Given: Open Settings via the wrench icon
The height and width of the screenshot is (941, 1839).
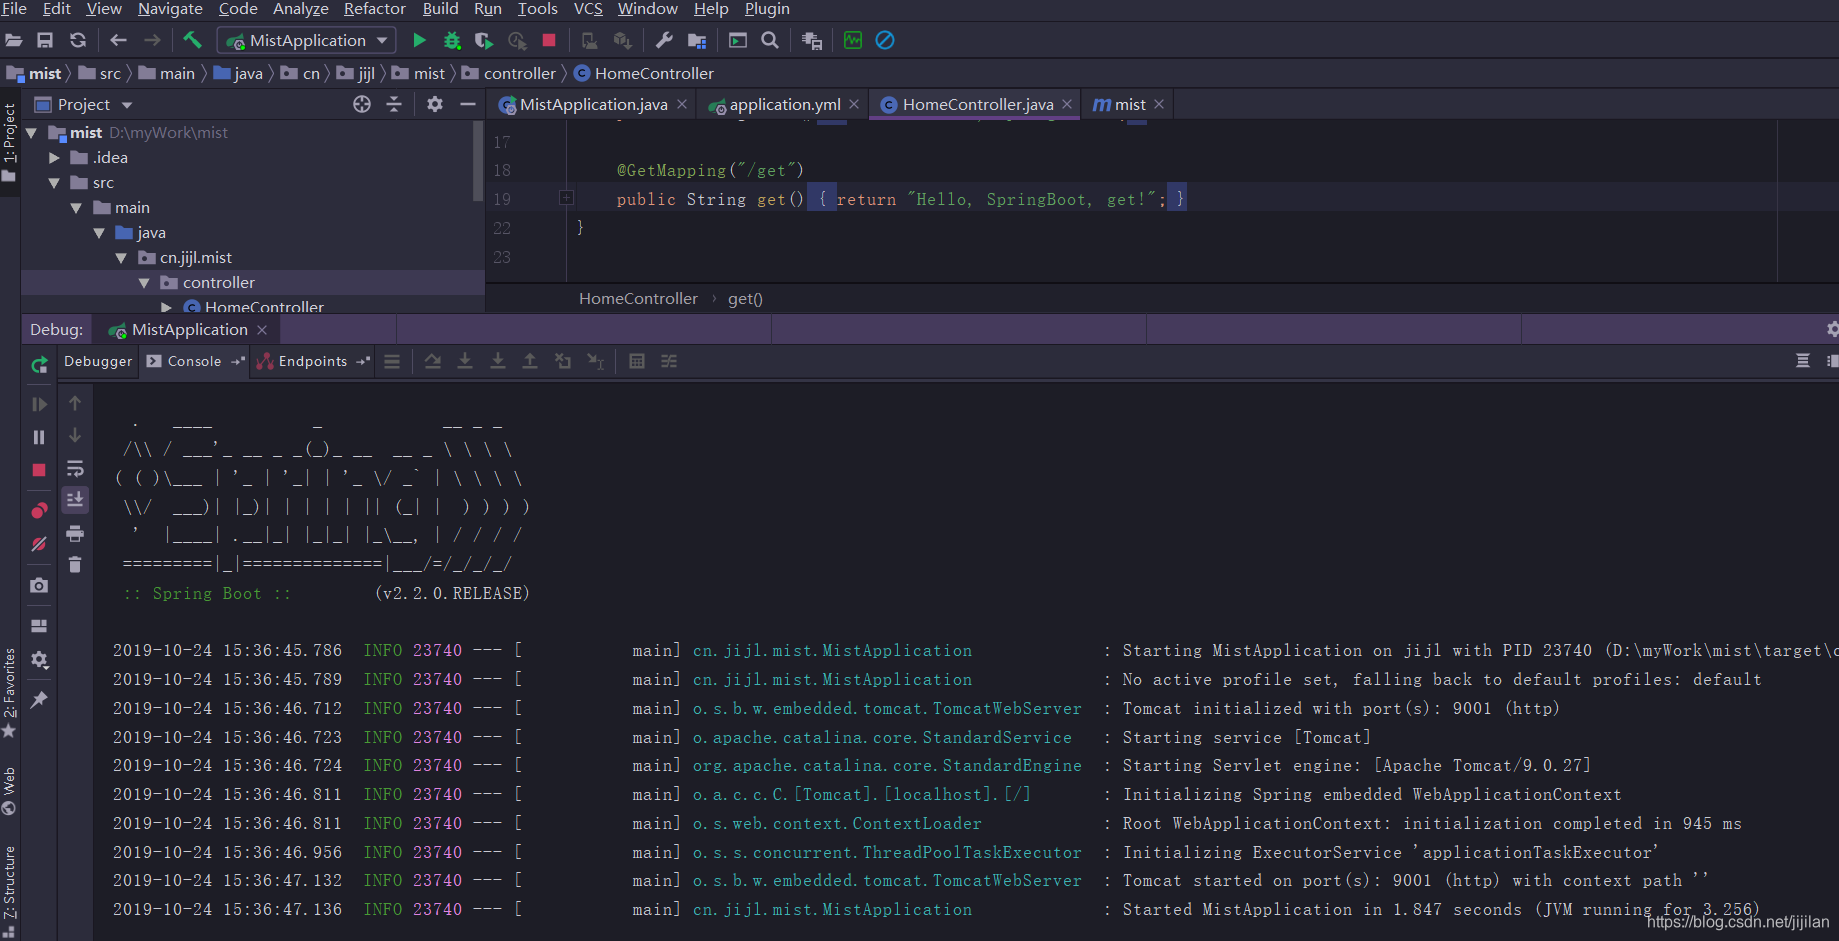Looking at the screenshot, I should coord(664,41).
